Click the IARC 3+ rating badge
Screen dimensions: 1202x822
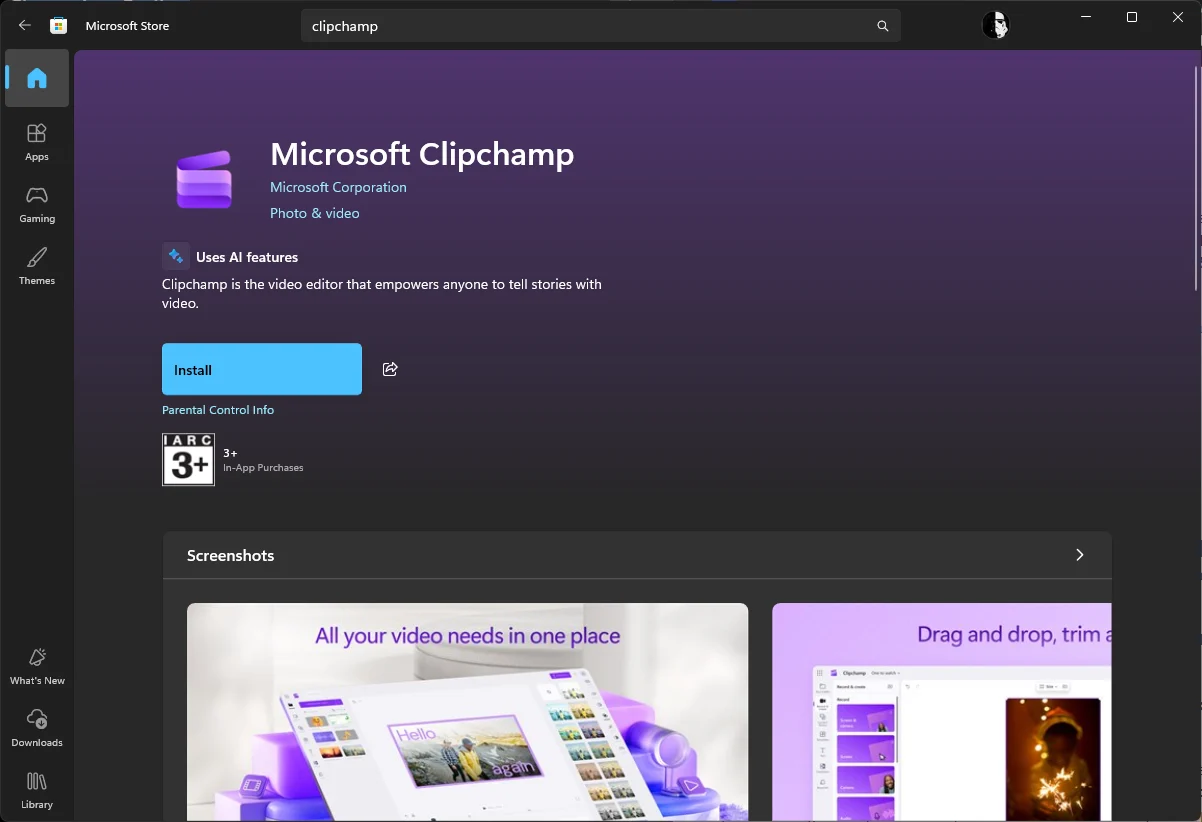188,459
